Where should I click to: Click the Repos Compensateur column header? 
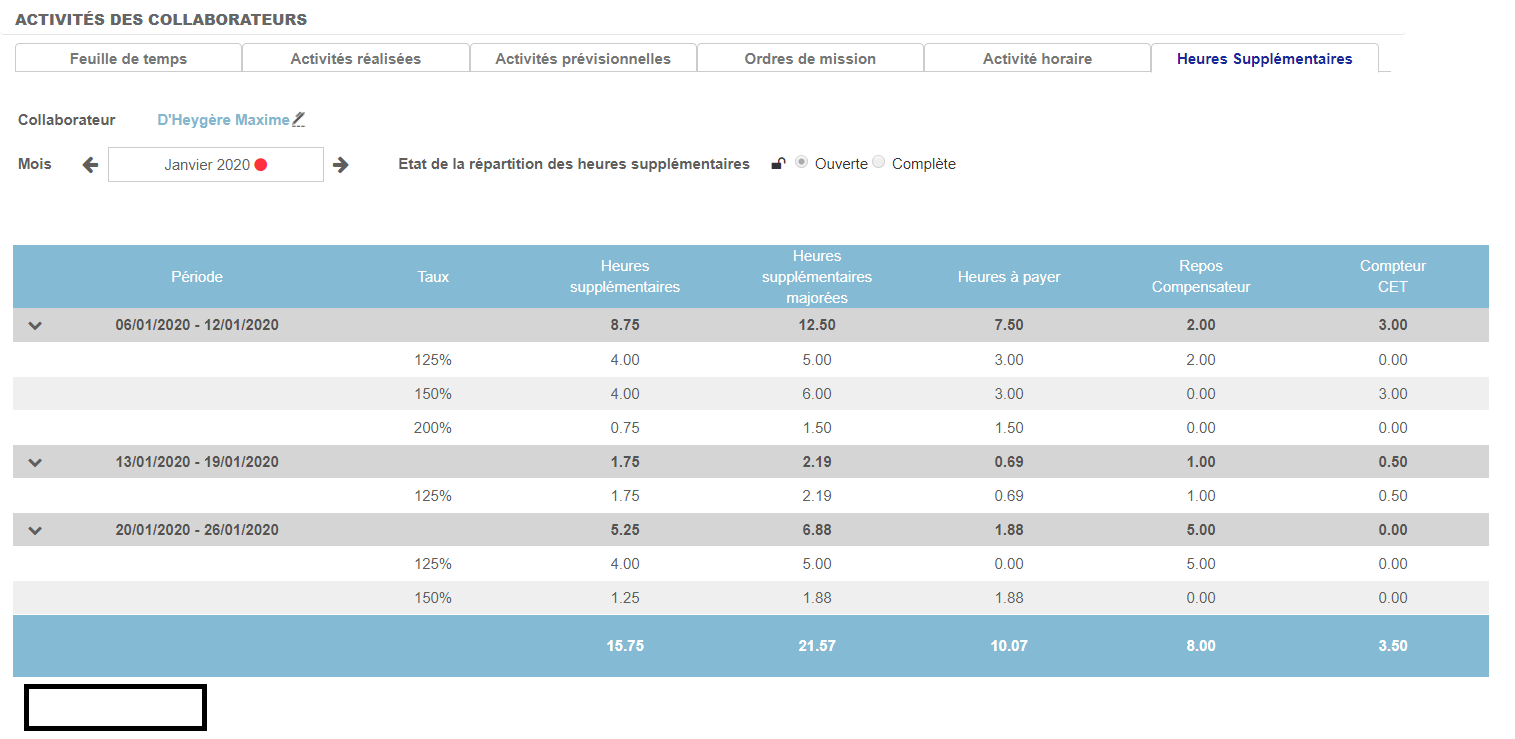tap(1200, 277)
